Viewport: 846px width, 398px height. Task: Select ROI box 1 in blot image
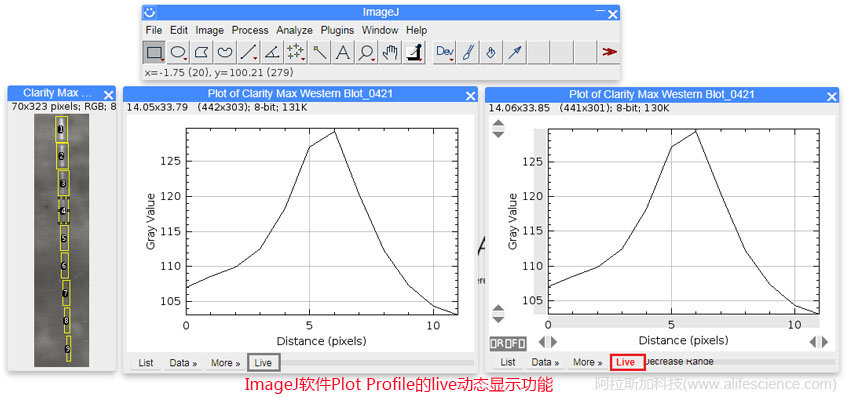(61, 129)
